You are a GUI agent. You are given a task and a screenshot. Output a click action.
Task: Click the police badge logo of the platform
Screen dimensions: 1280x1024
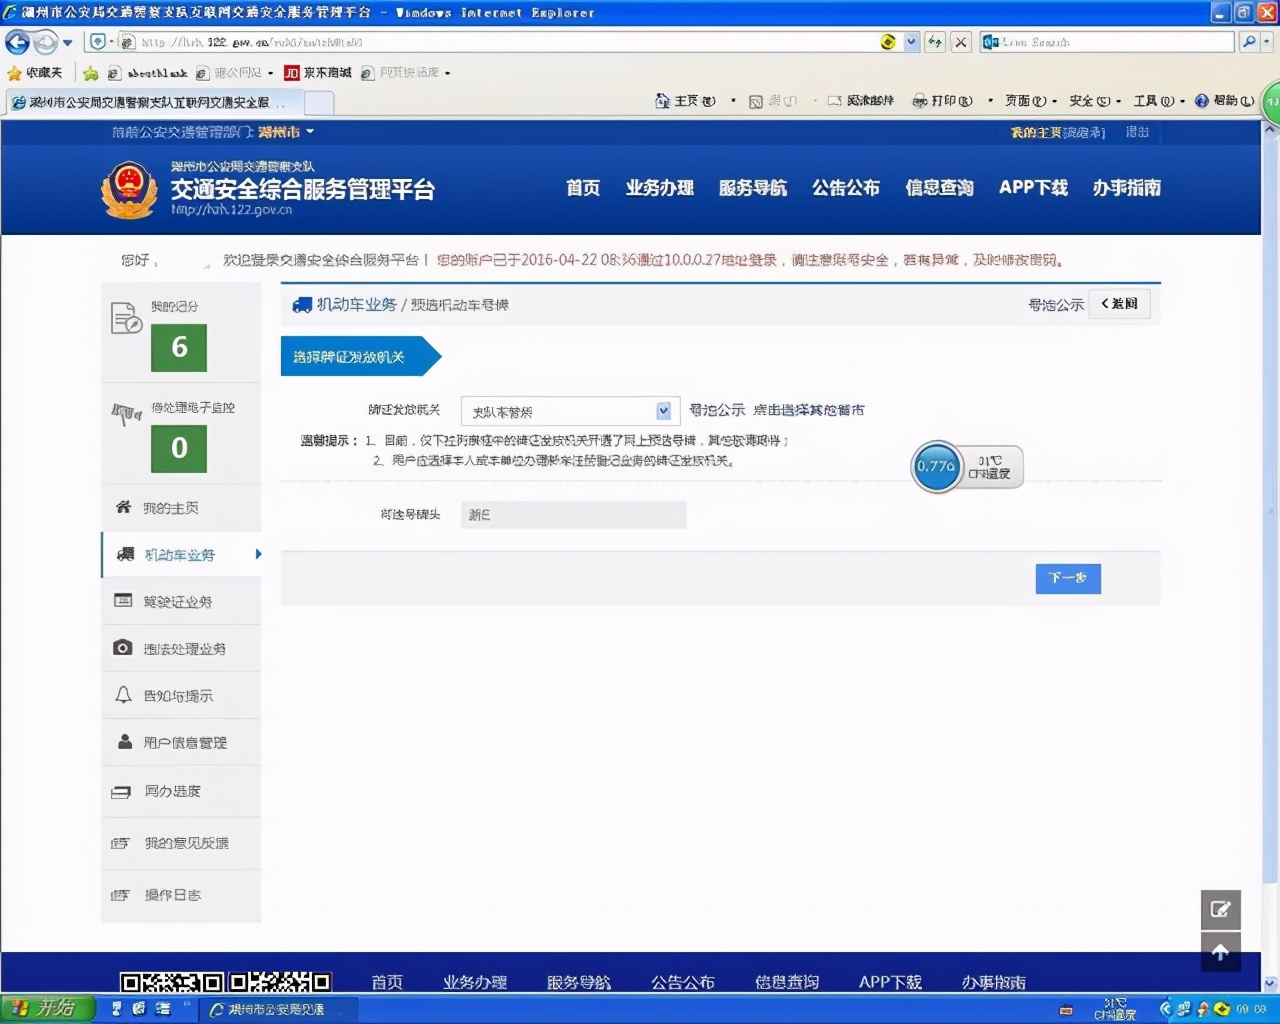[x=129, y=188]
